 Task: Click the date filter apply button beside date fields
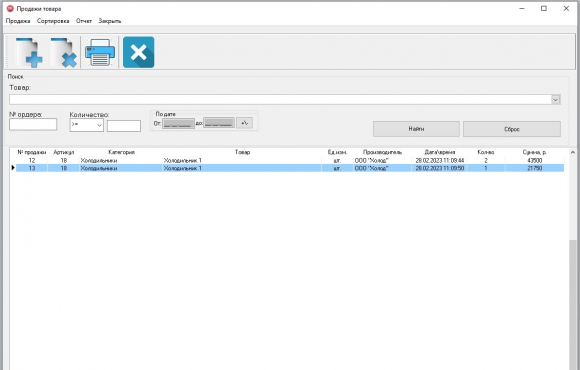point(245,123)
